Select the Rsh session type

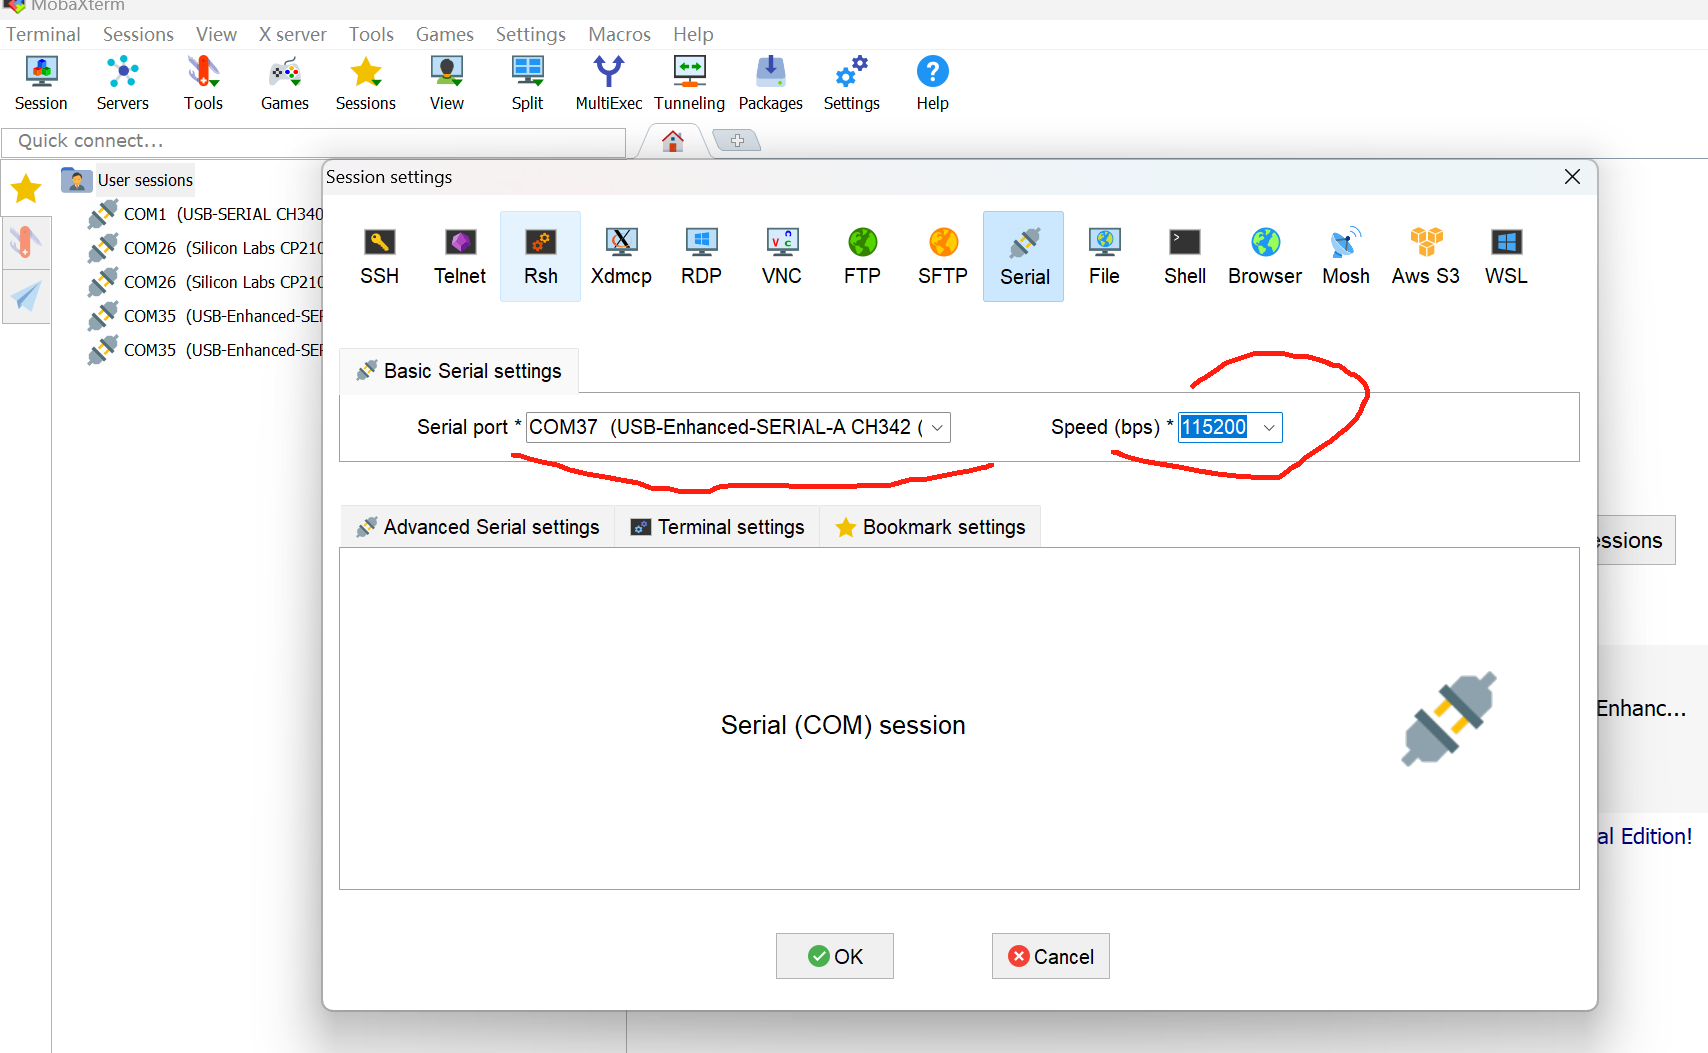click(541, 256)
